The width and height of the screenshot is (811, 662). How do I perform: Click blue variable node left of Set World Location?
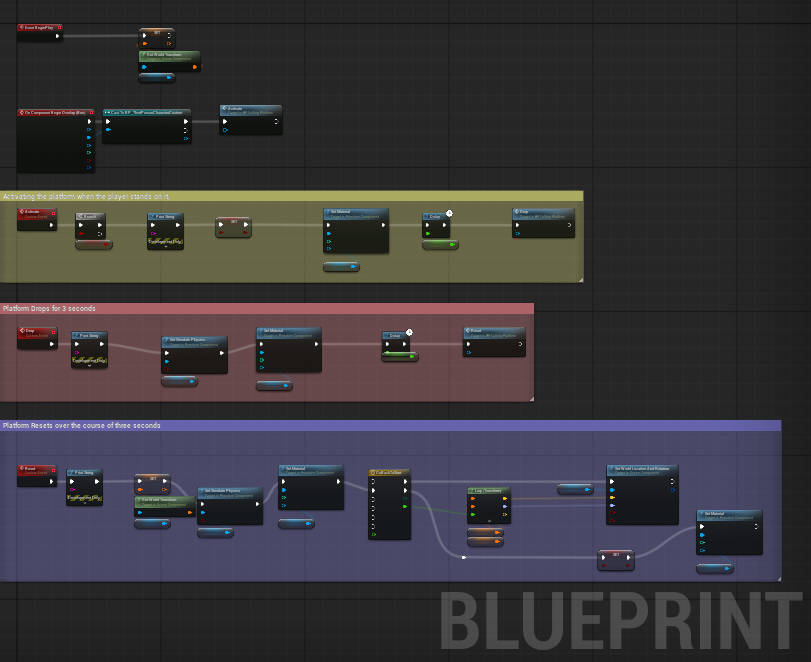tap(575, 489)
